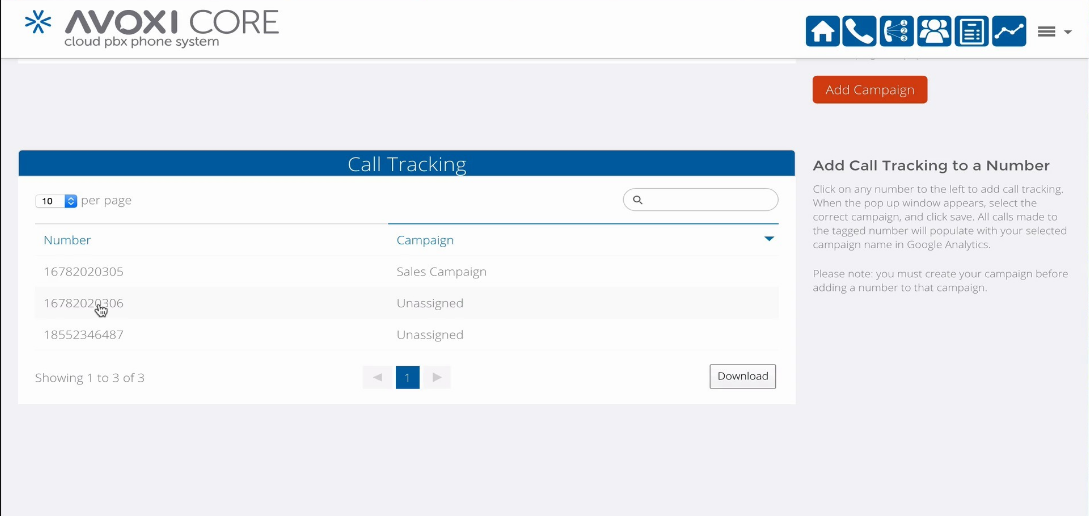Open the call flow routing icon

pos(897,31)
